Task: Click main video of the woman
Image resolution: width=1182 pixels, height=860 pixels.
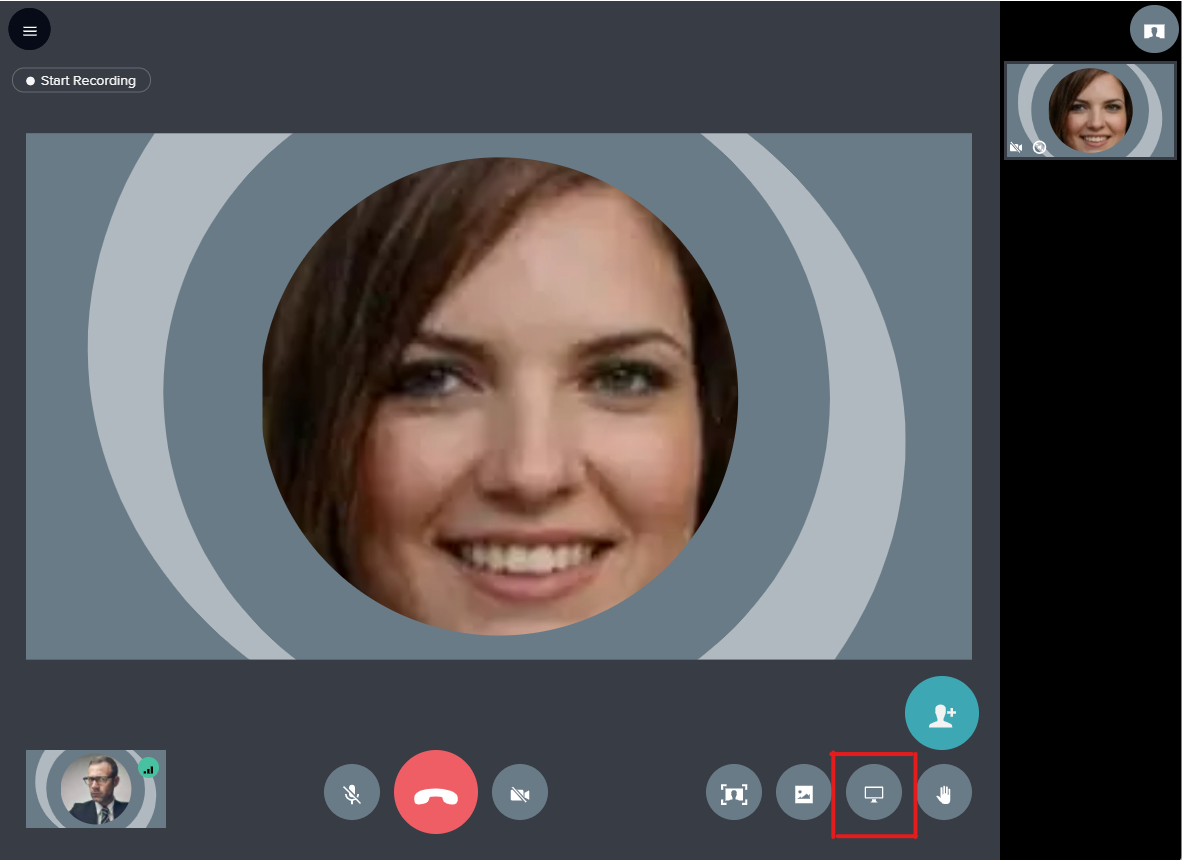Action: [x=498, y=396]
